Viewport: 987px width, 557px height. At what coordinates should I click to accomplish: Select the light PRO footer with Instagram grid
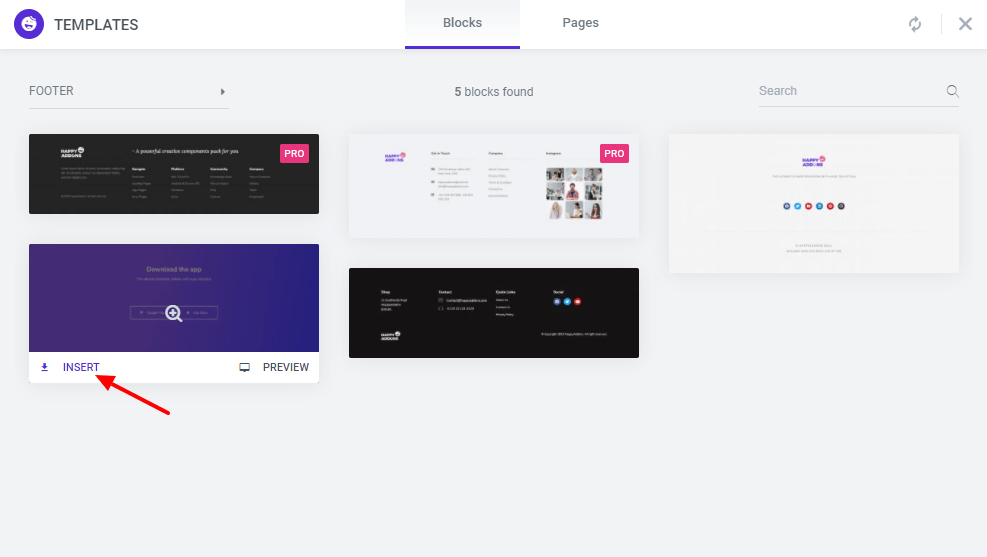click(494, 186)
